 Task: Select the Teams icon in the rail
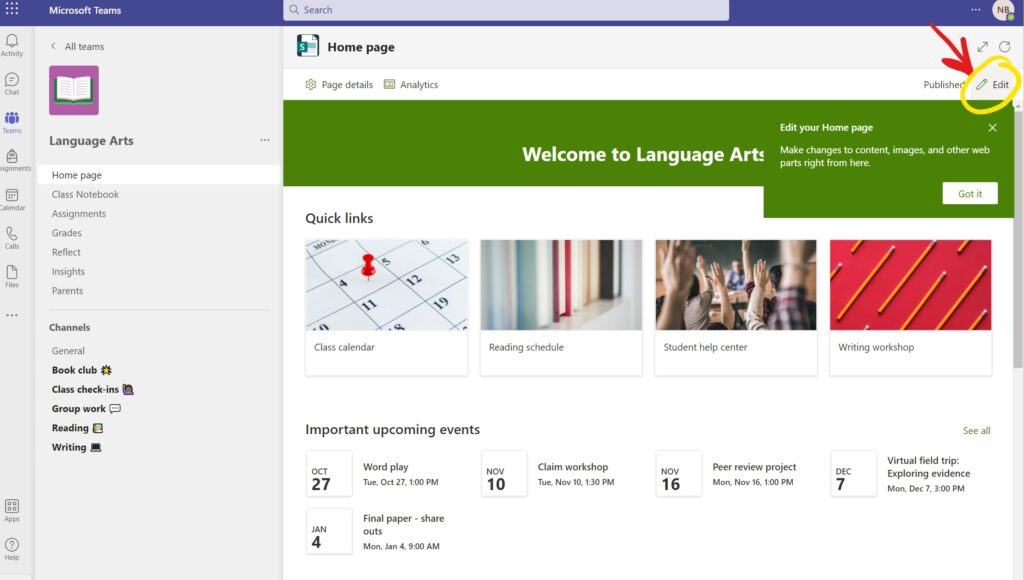pyautogui.click(x=12, y=121)
